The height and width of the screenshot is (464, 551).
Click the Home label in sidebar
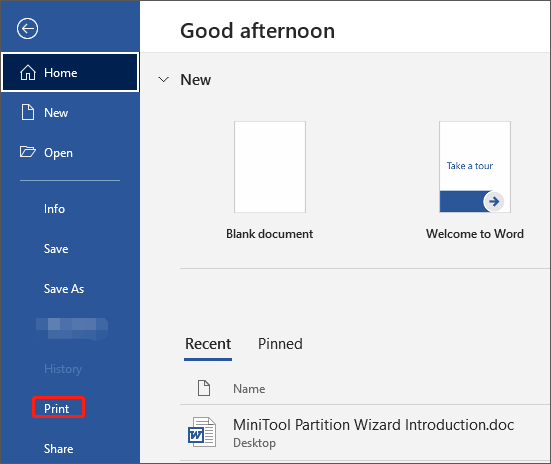60,73
